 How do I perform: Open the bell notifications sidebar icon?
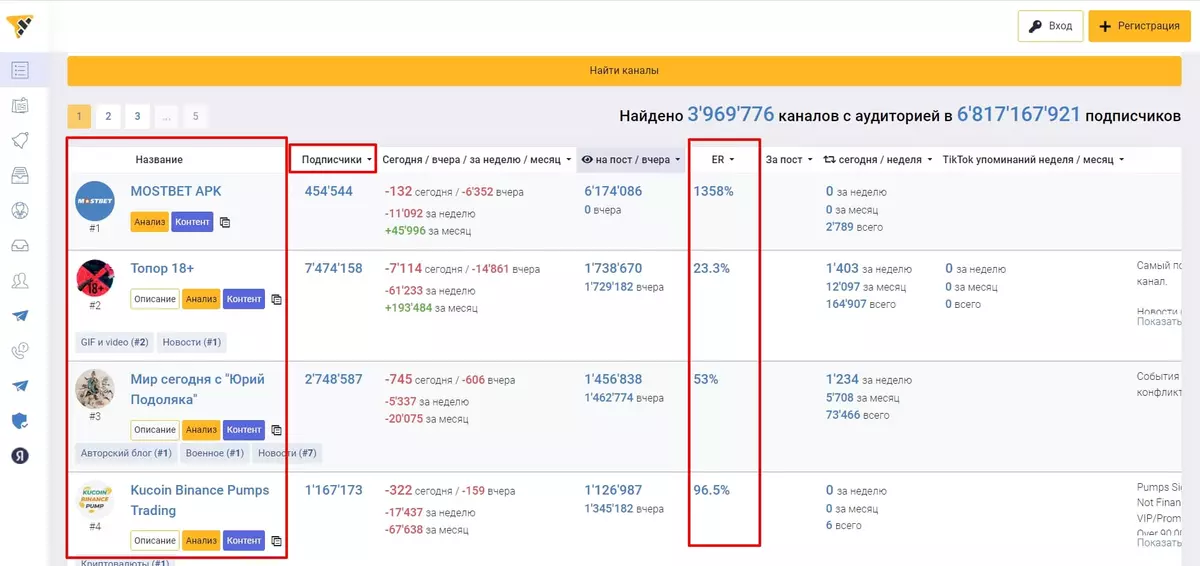(20, 140)
